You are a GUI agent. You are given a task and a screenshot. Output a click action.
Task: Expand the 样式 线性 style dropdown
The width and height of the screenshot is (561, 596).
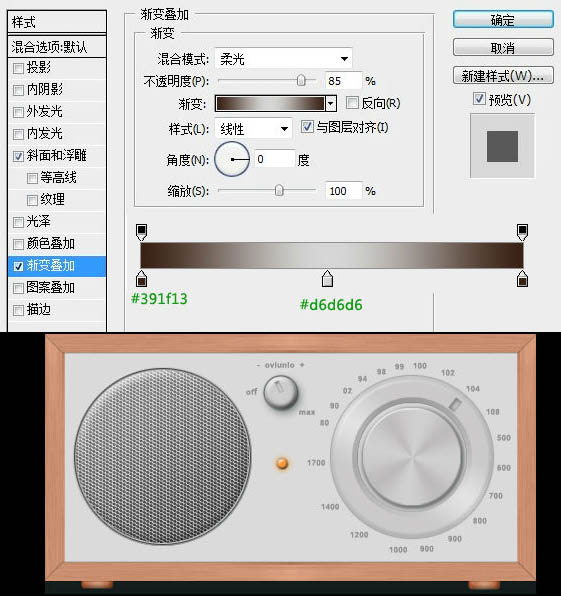(x=254, y=129)
